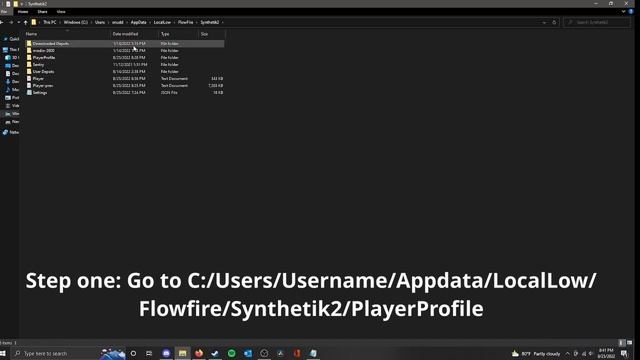Go to This PC in address bar
Viewport: 640px width, 360px height.
click(50, 22)
